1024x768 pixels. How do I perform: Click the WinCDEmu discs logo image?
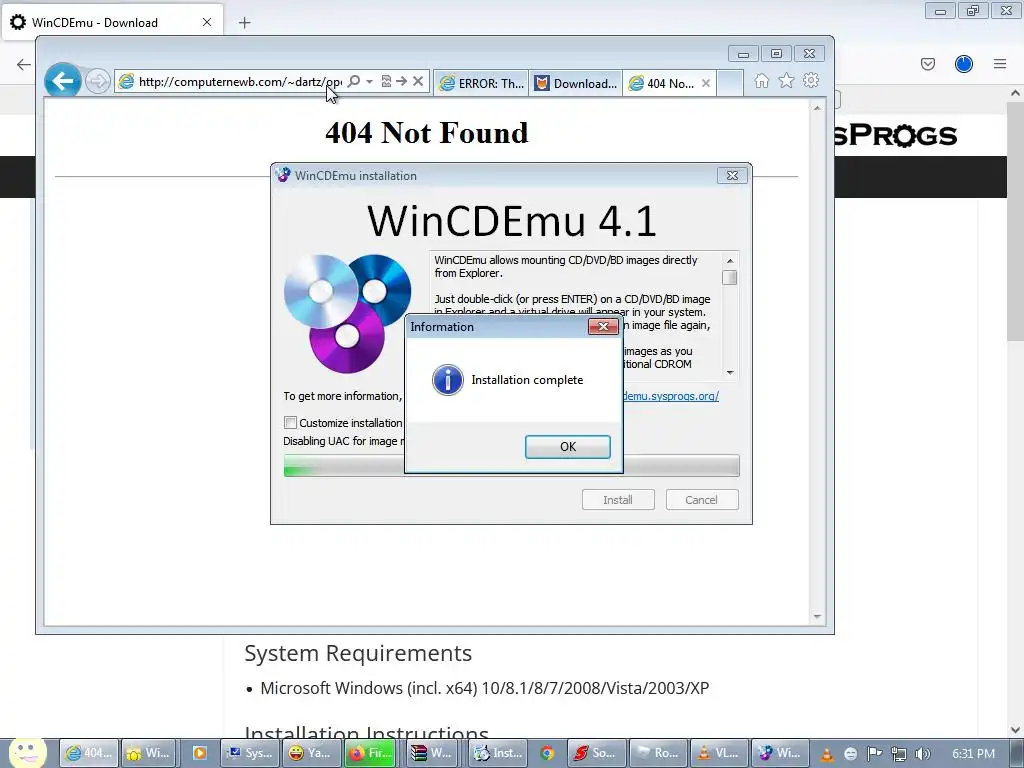point(347,313)
